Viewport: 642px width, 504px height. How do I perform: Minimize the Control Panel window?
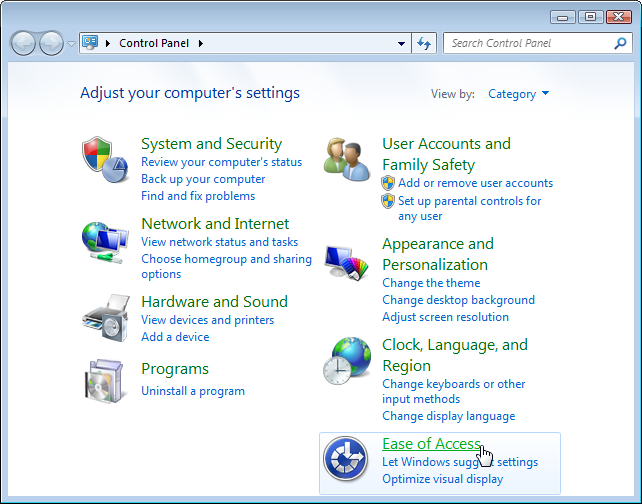tap(563, 17)
